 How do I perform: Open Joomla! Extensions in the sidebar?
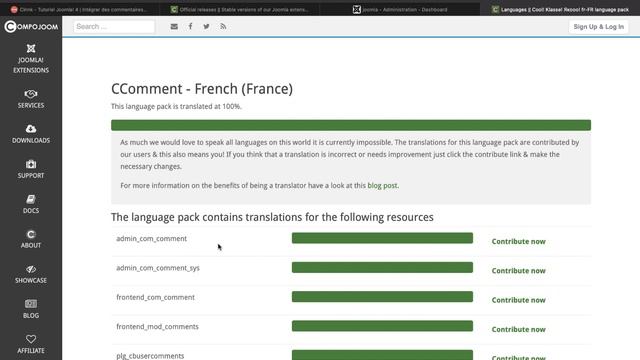click(x=31, y=59)
